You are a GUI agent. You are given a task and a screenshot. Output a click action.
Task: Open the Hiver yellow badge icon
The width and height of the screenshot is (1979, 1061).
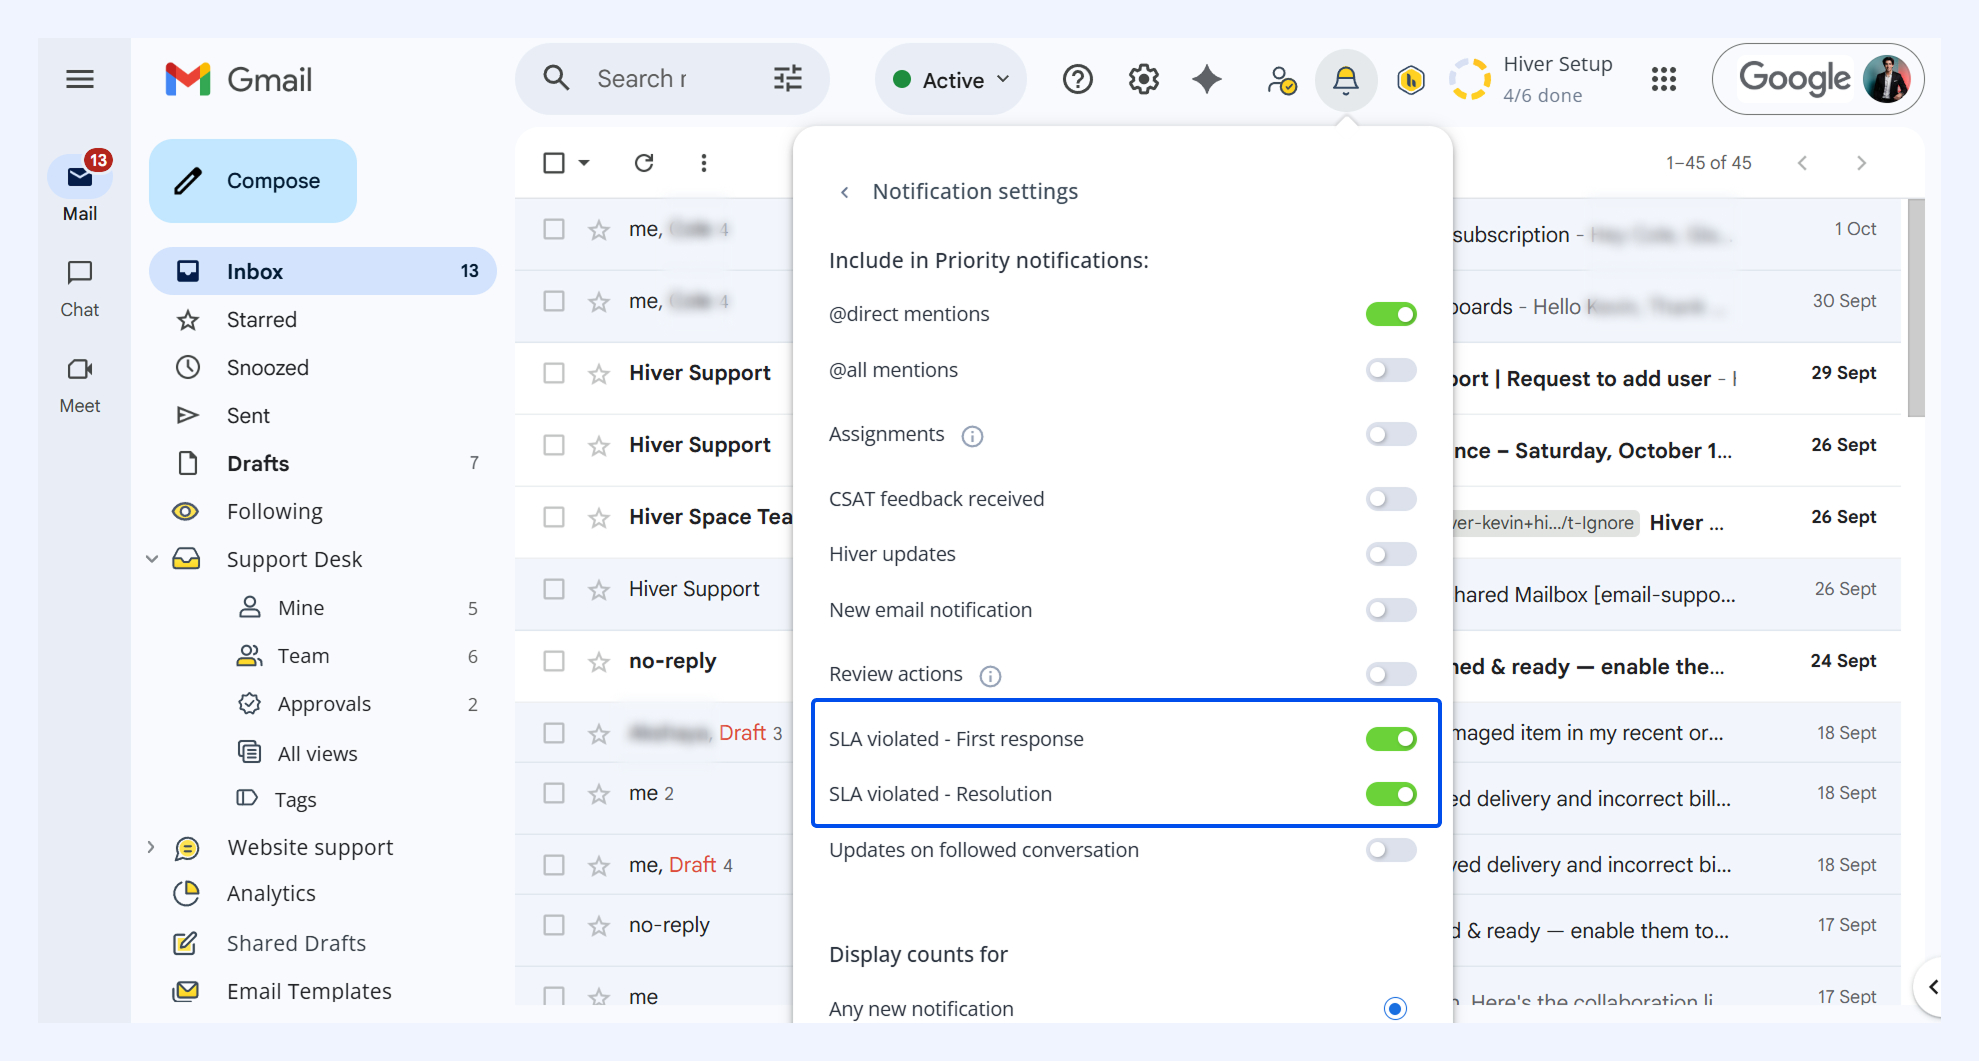tap(1411, 79)
